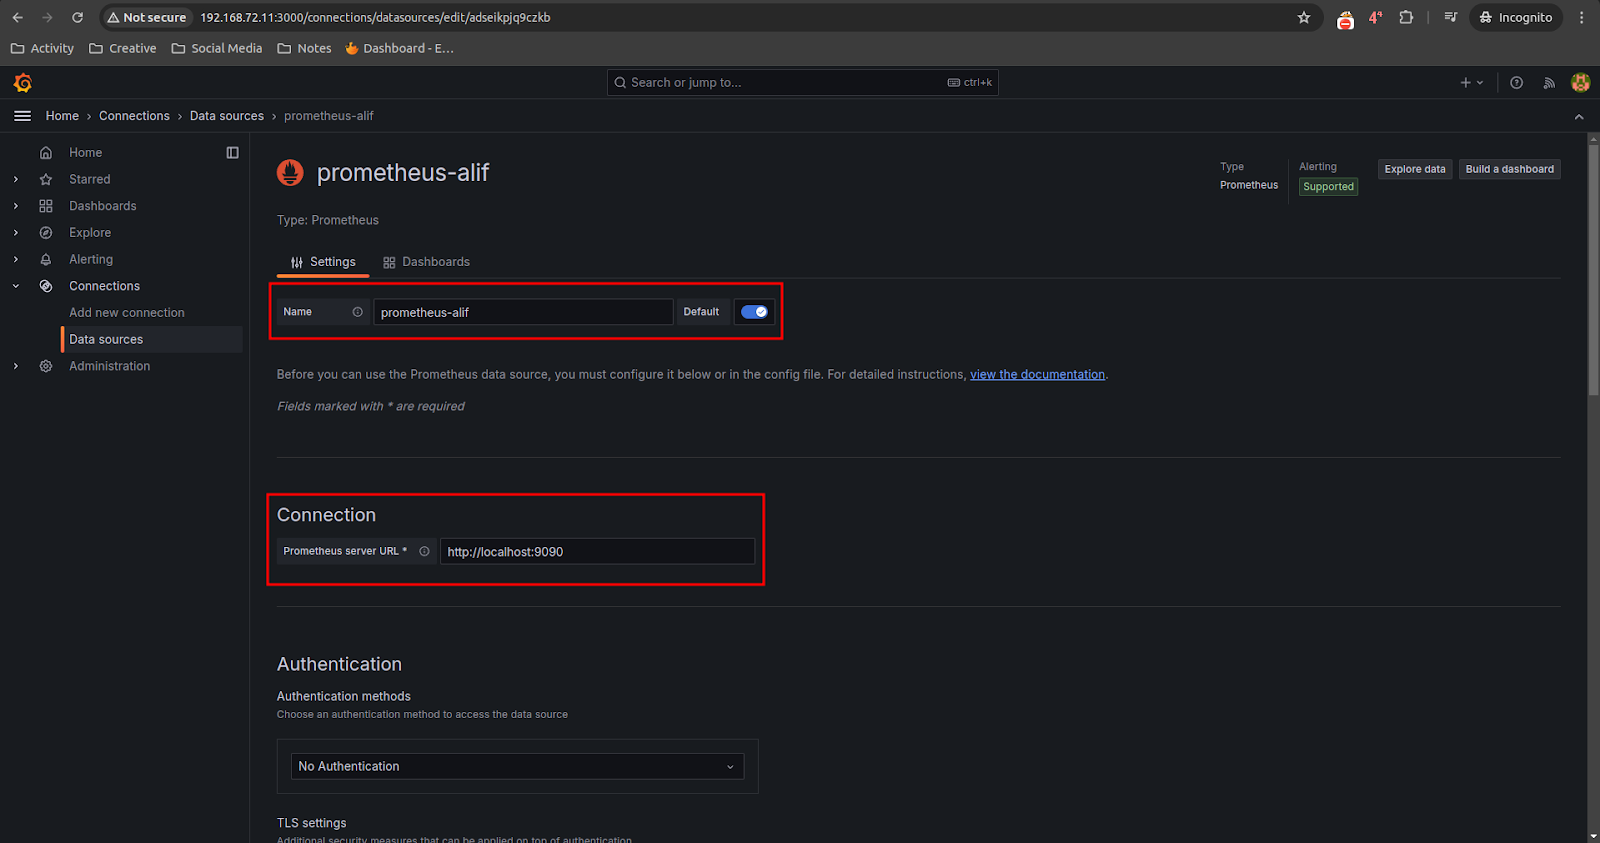Click the Dashboards grid icon in sidebar
The width and height of the screenshot is (1600, 843).
pos(46,206)
